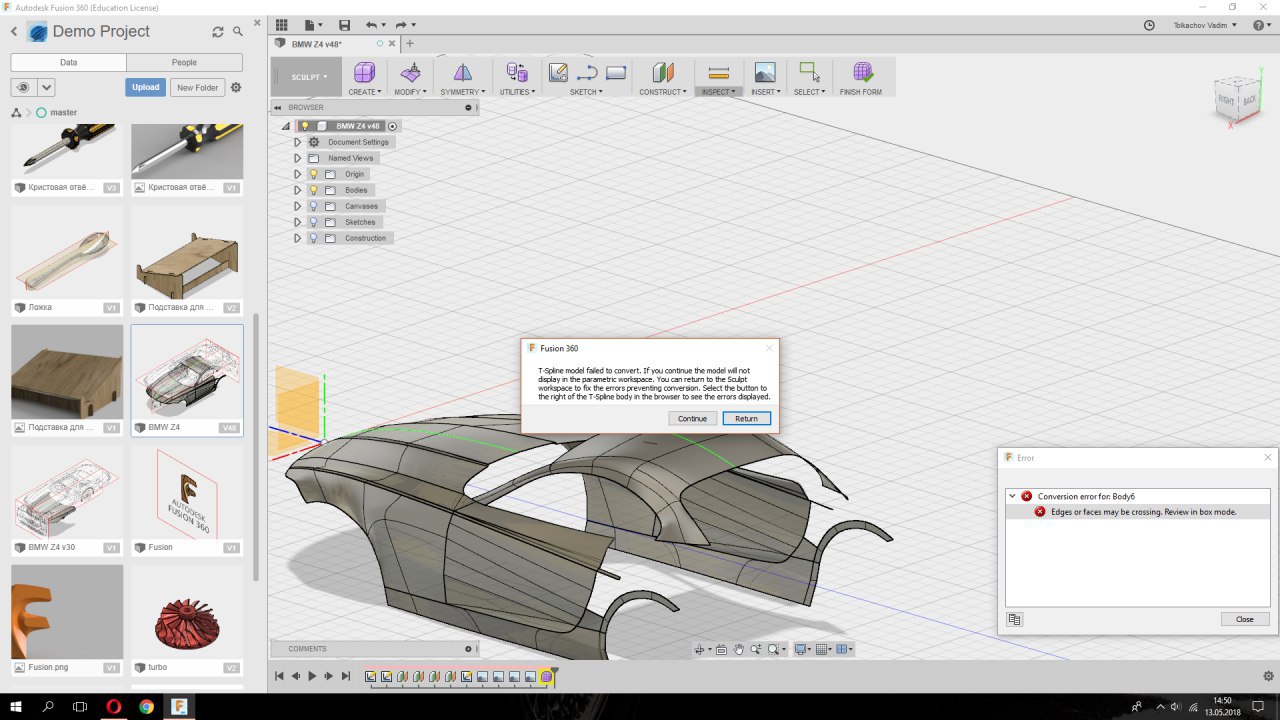Click the Job Status clock icon

coord(1149,25)
